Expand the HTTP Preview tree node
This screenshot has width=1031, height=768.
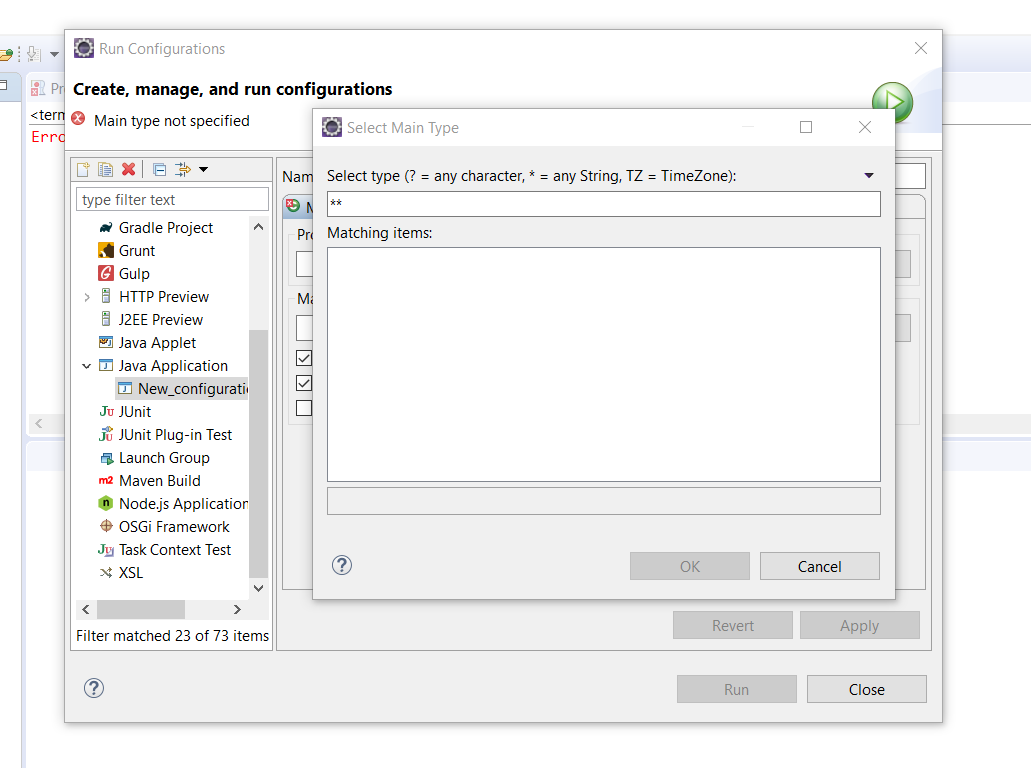click(87, 297)
